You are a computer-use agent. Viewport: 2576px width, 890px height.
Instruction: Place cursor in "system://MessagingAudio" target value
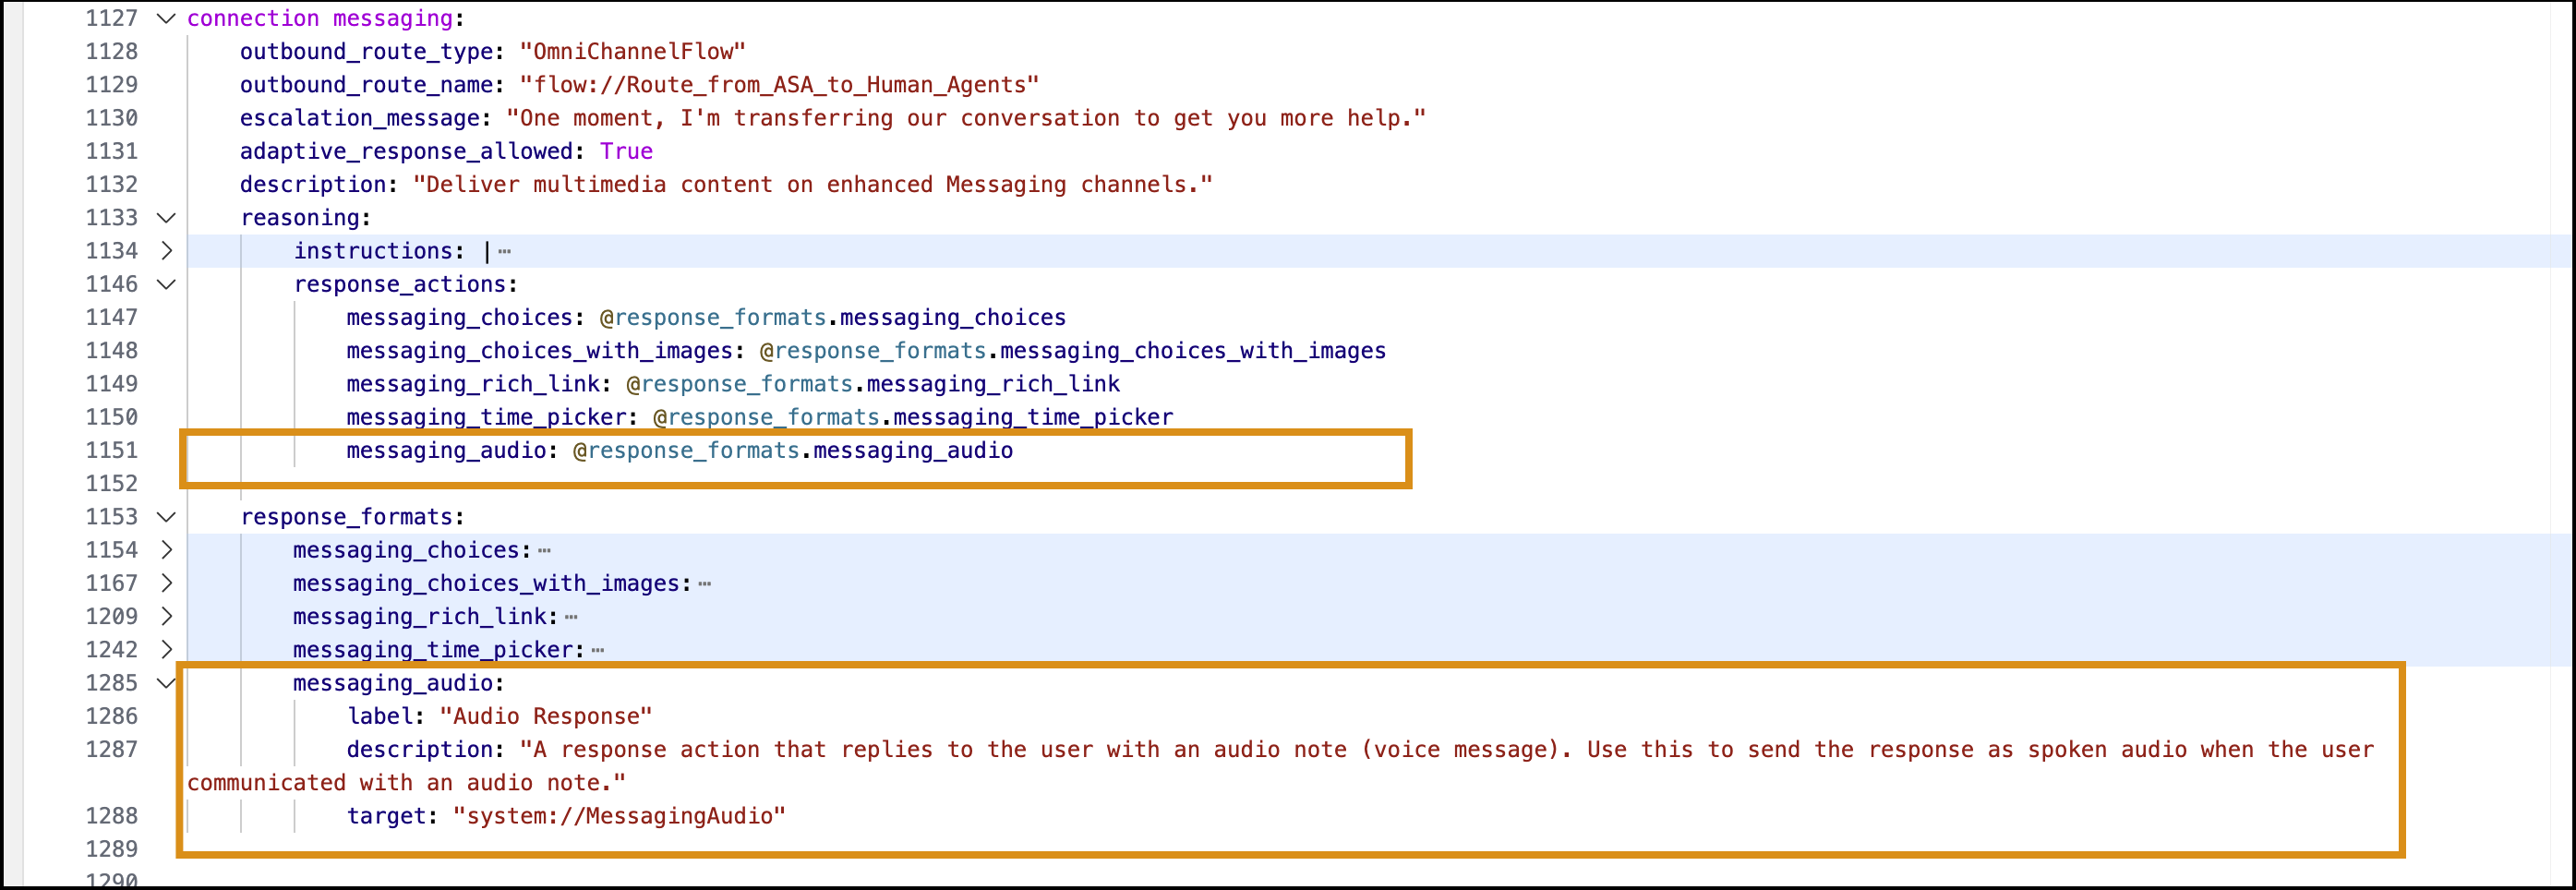pos(619,816)
